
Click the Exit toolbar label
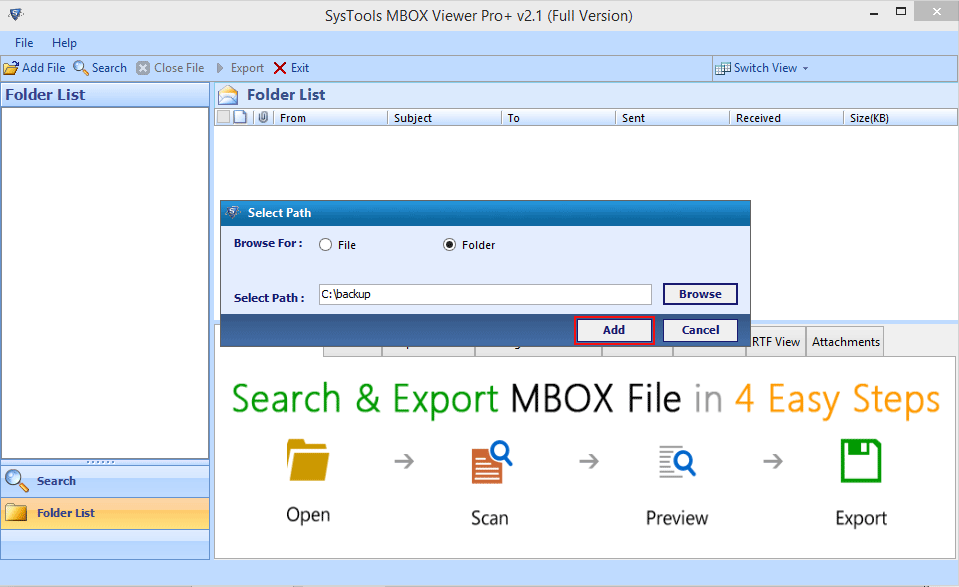tap(300, 68)
